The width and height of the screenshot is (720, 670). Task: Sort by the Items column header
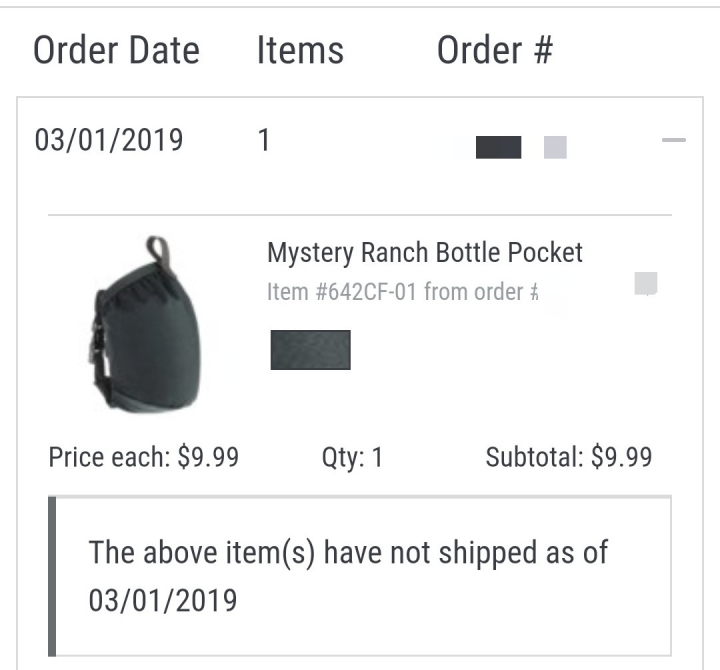[300, 50]
